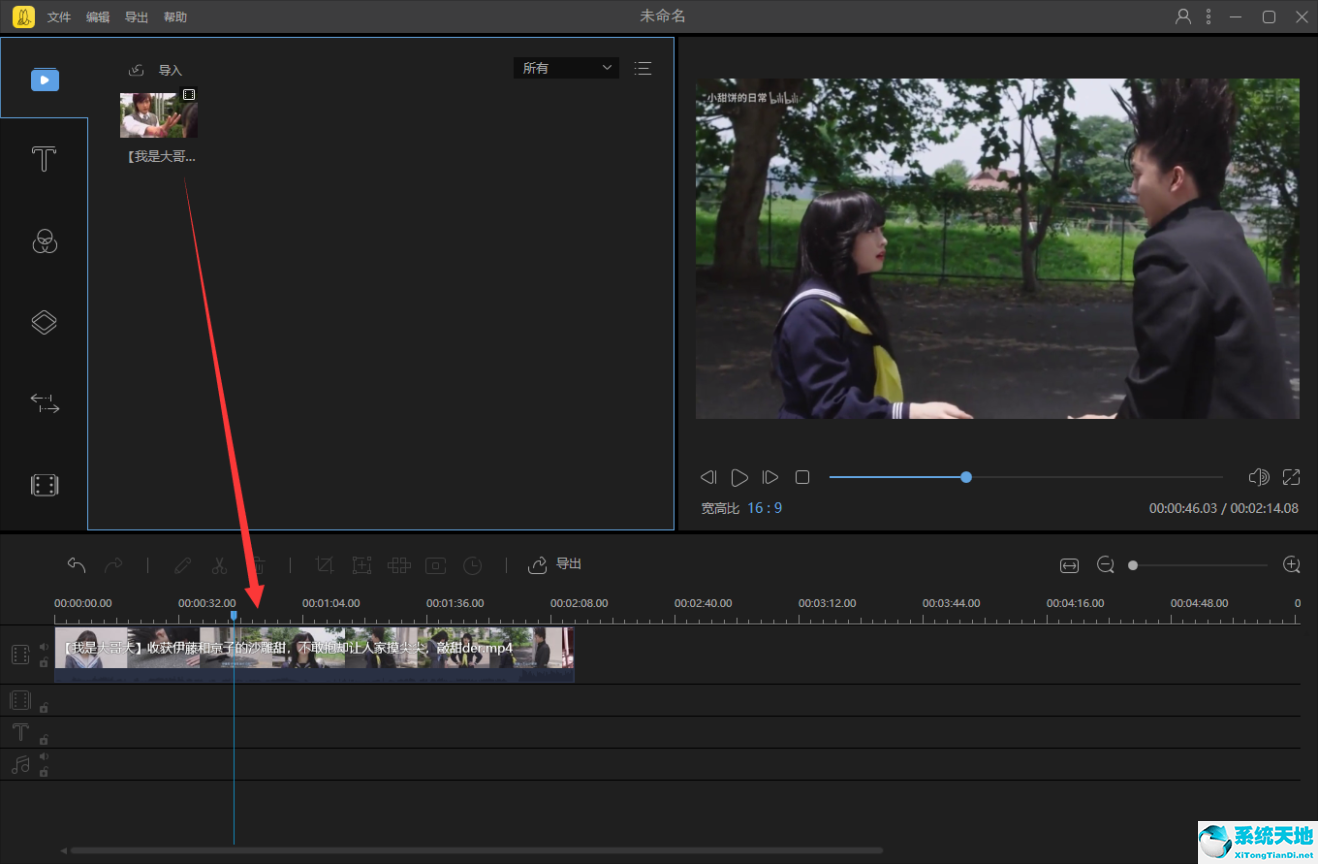Image resolution: width=1318 pixels, height=864 pixels.
Task: Click 导入 to import media
Action: [x=157, y=70]
